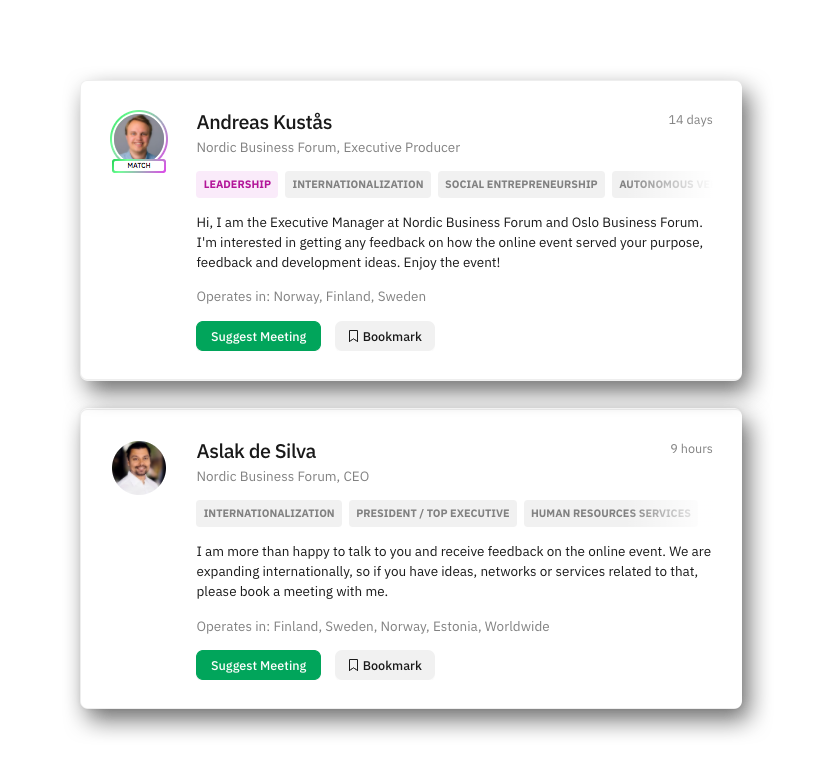Click the bookmark icon on Aslak's card

353,665
